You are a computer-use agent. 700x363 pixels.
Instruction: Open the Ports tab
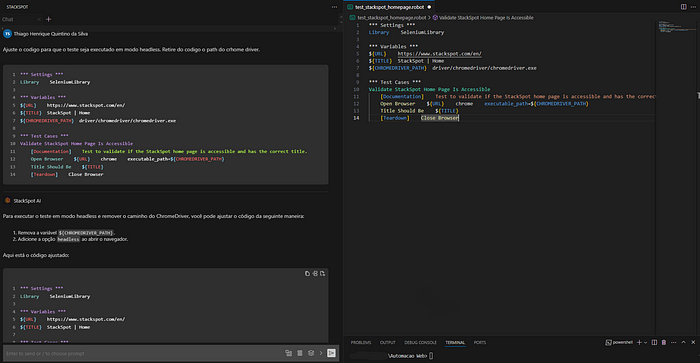pyautogui.click(x=479, y=342)
